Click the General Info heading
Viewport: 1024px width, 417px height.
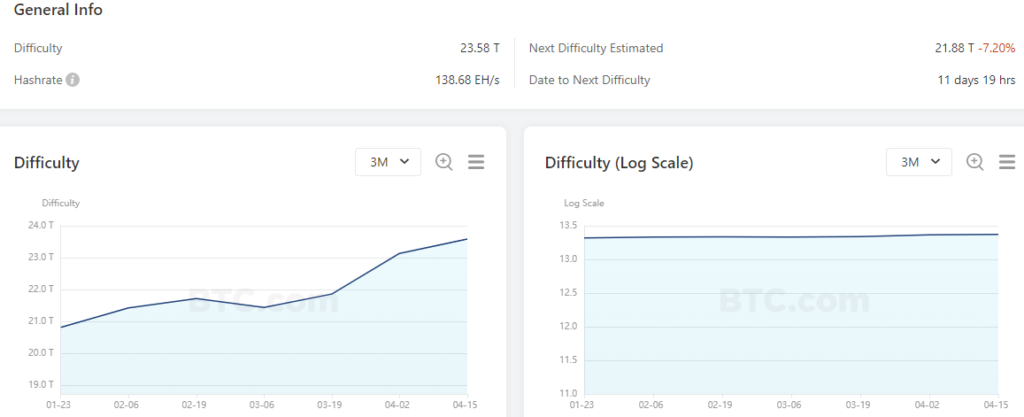tap(58, 10)
